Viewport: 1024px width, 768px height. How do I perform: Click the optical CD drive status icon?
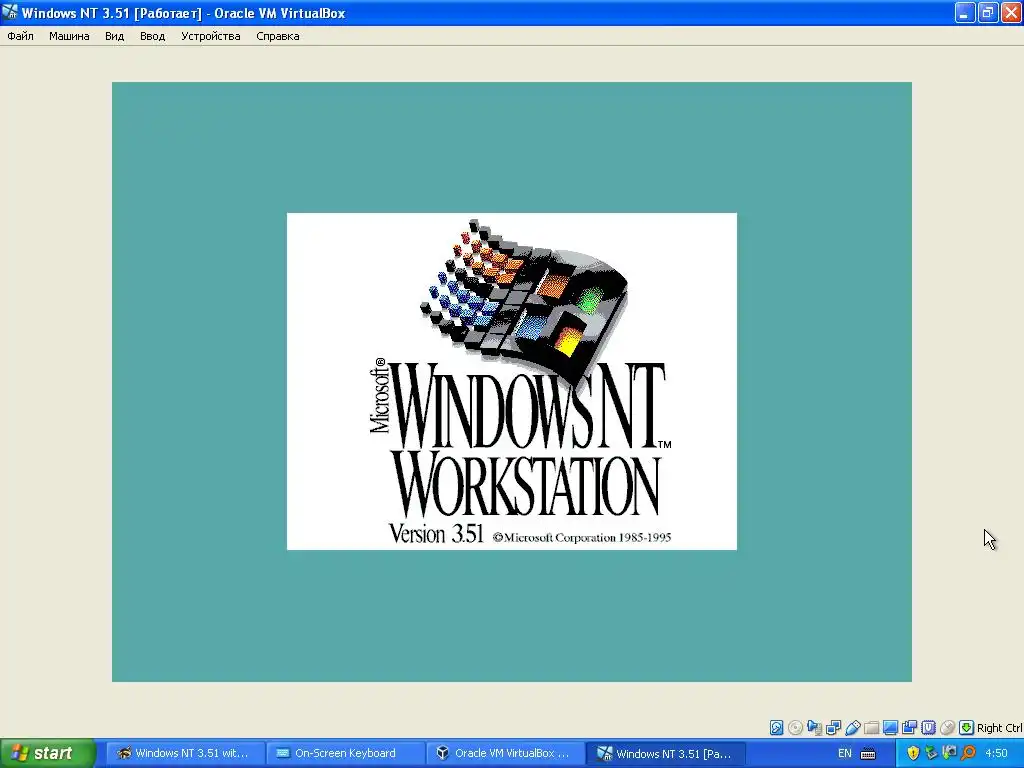795,728
